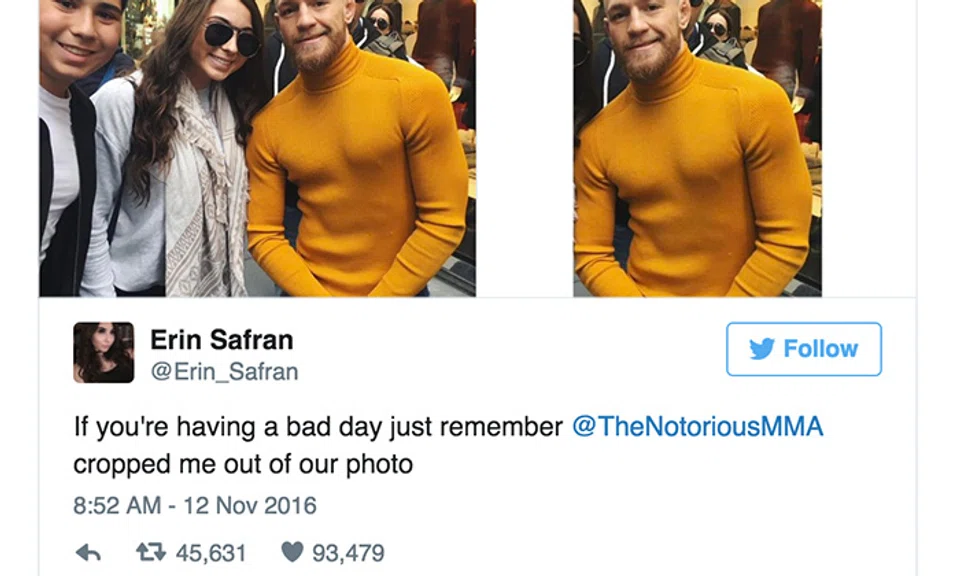Image resolution: width=960 pixels, height=576 pixels.
Task: Open the cropped photo on right
Action: (697, 148)
